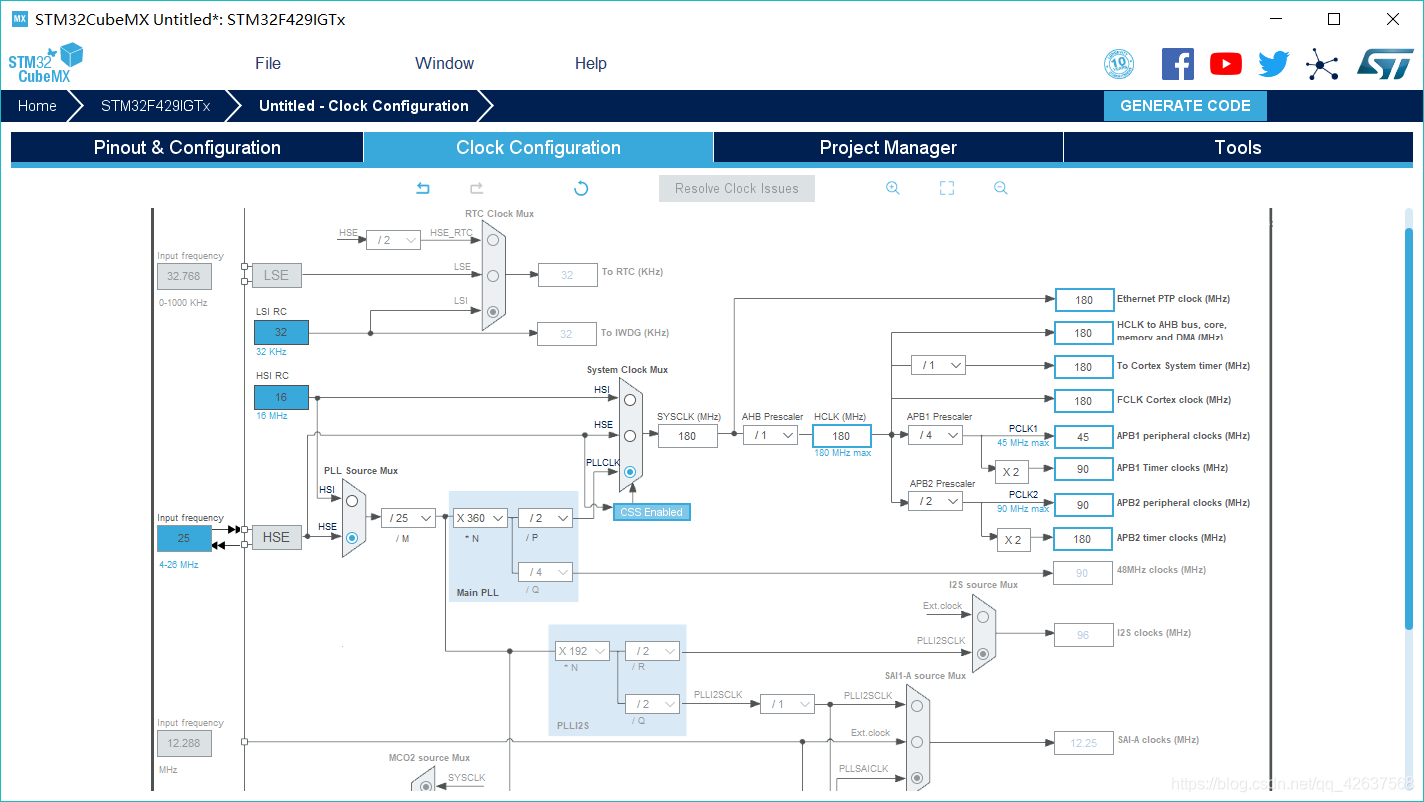Click the HSI RC 16 value box
This screenshot has height=802, width=1424.
[x=281, y=397]
